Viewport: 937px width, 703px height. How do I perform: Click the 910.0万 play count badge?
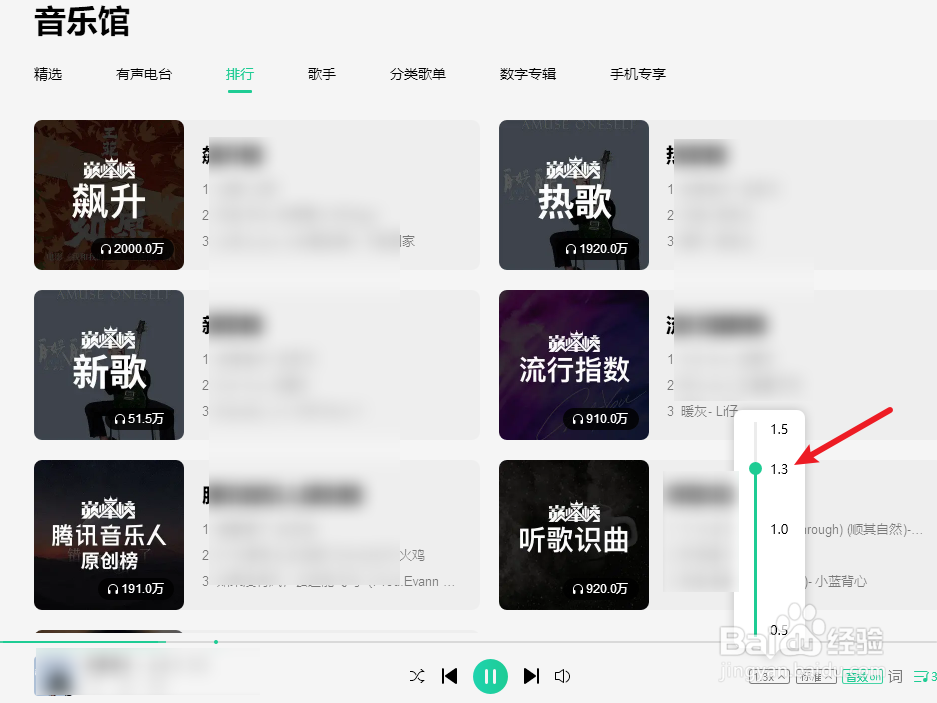click(x=600, y=419)
